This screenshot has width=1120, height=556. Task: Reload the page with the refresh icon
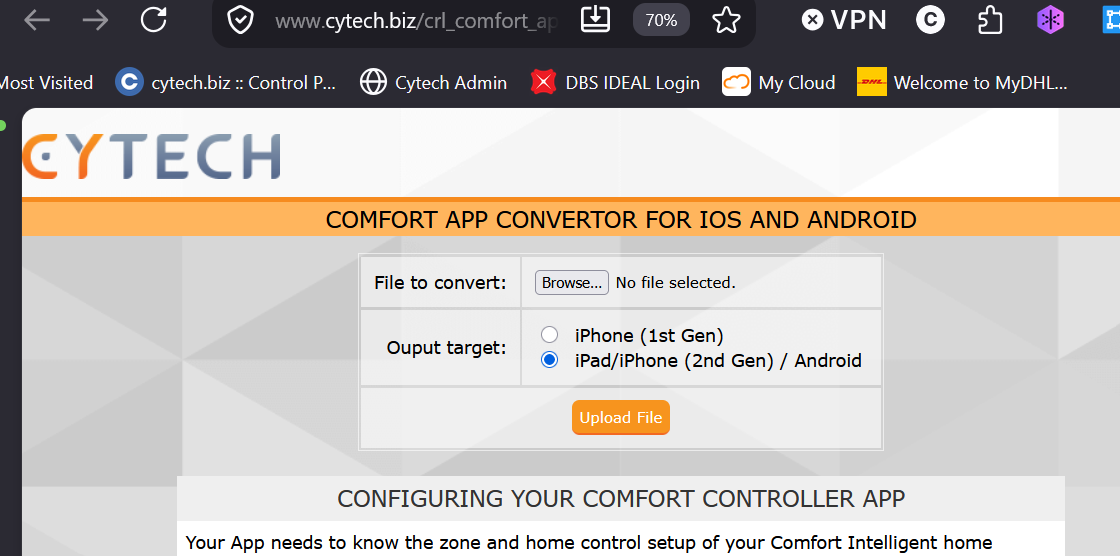coord(154,20)
